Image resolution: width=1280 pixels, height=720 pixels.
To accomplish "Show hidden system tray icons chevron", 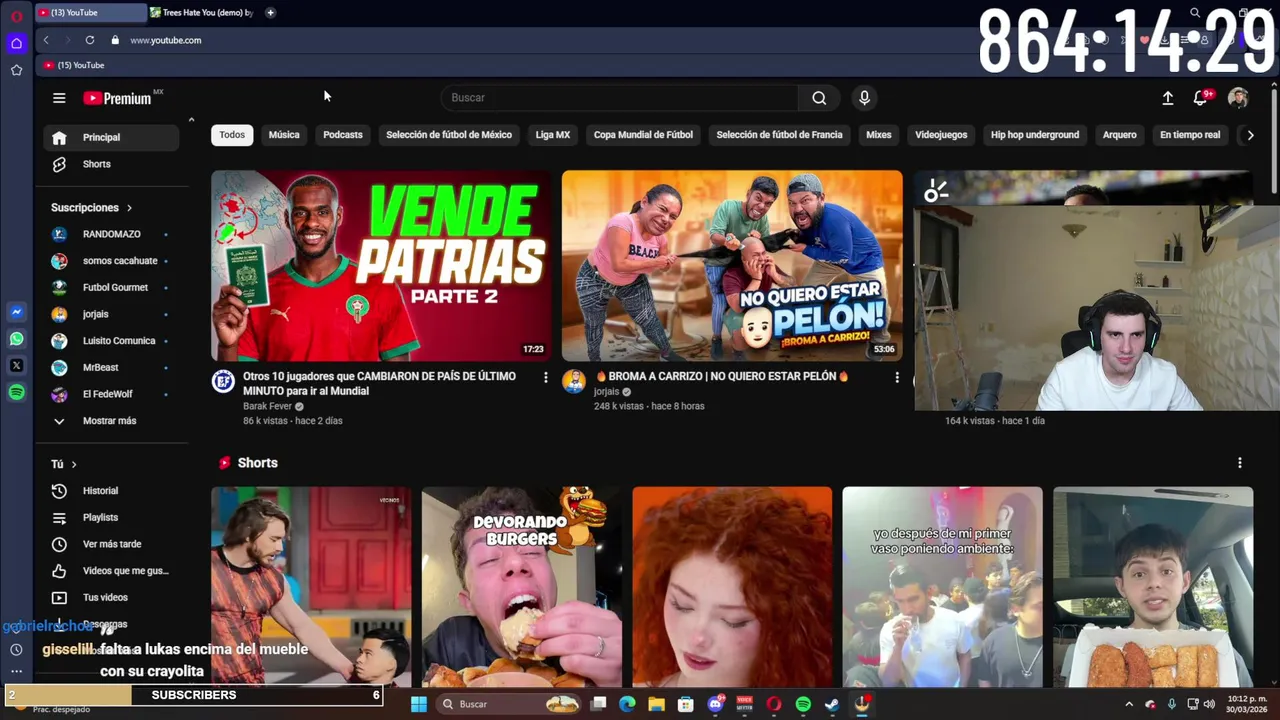I will click(x=1129, y=704).
